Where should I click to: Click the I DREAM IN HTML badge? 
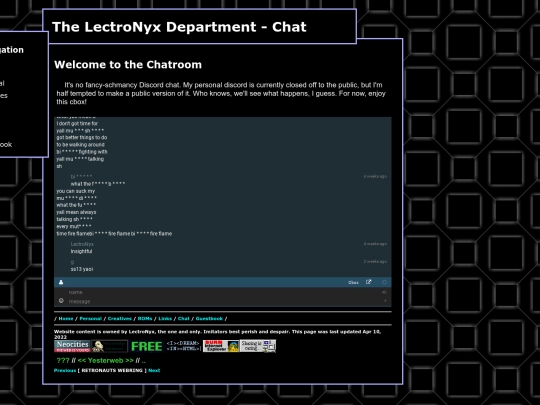tap(183, 346)
